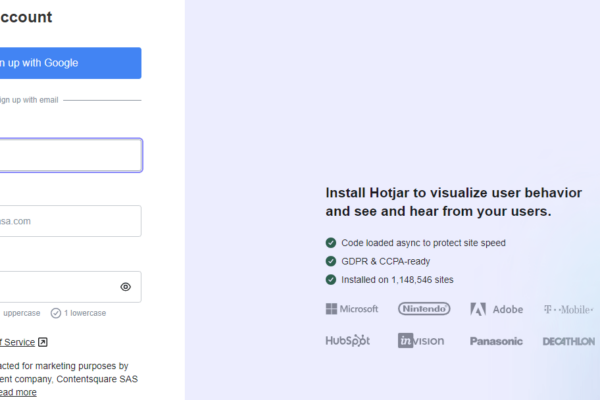Toggle password visibility eye icon
Image resolution: width=600 pixels, height=400 pixels.
coord(126,287)
